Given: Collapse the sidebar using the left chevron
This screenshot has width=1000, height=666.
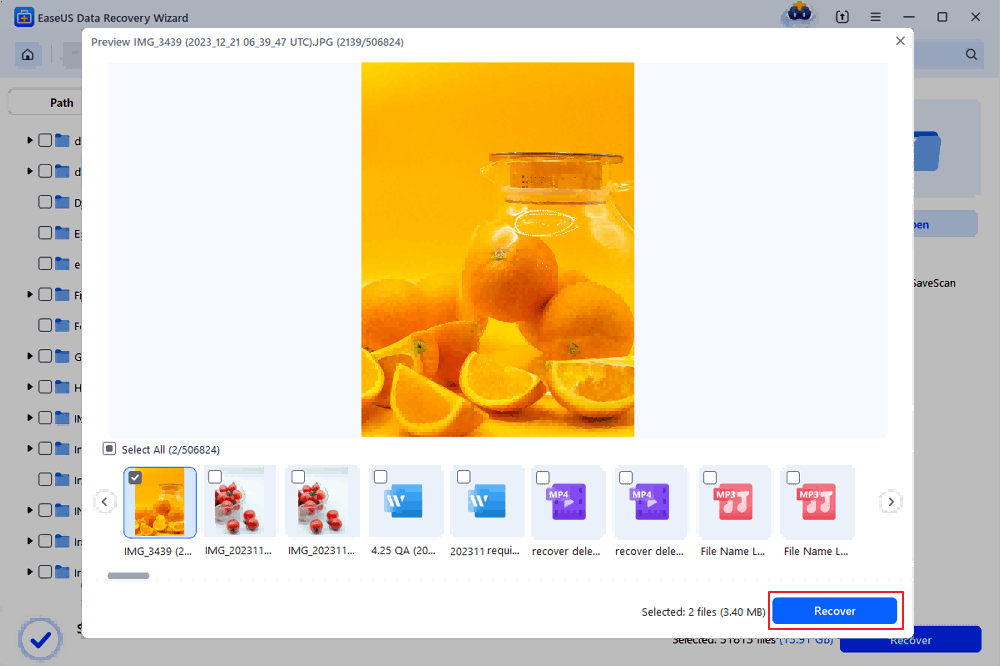Looking at the screenshot, I should point(105,501).
